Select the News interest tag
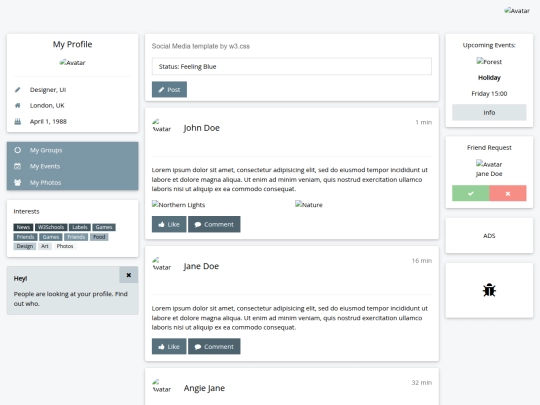The height and width of the screenshot is (405, 540). [23, 227]
